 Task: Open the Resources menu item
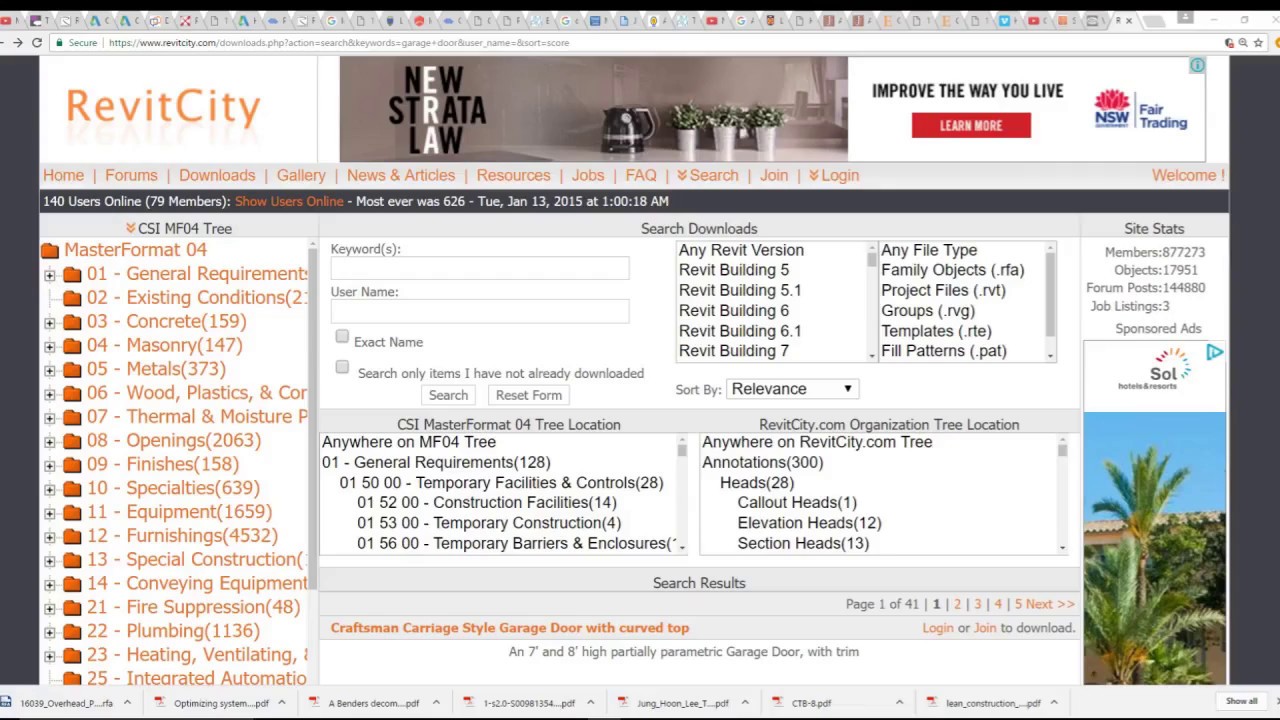pyautogui.click(x=513, y=175)
